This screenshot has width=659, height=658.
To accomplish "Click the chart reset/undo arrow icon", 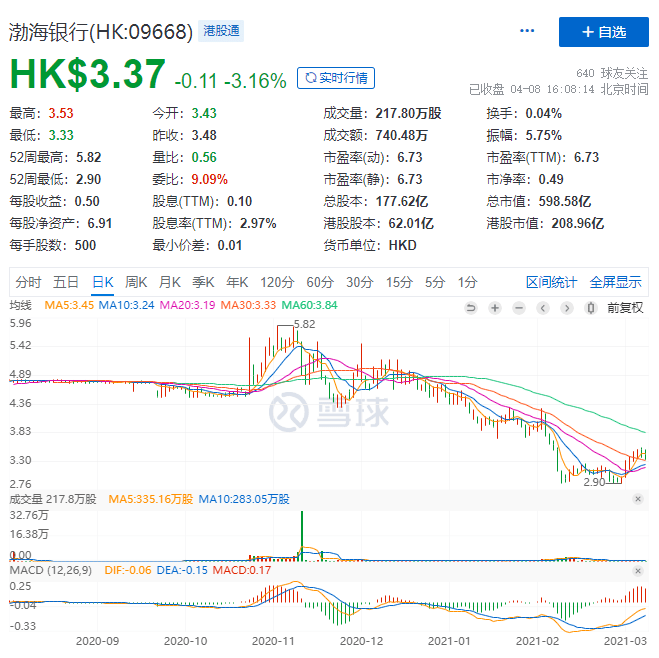I will (471, 308).
